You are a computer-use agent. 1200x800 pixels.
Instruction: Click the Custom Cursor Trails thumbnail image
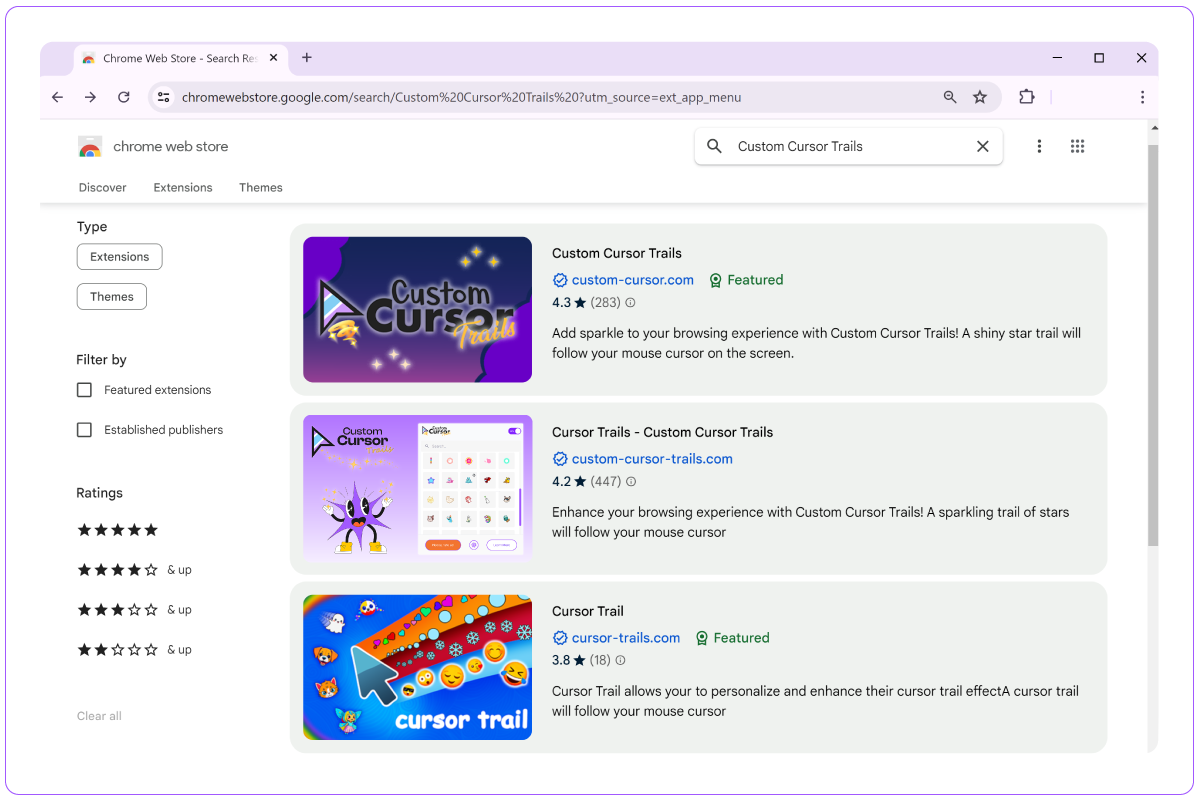[418, 310]
